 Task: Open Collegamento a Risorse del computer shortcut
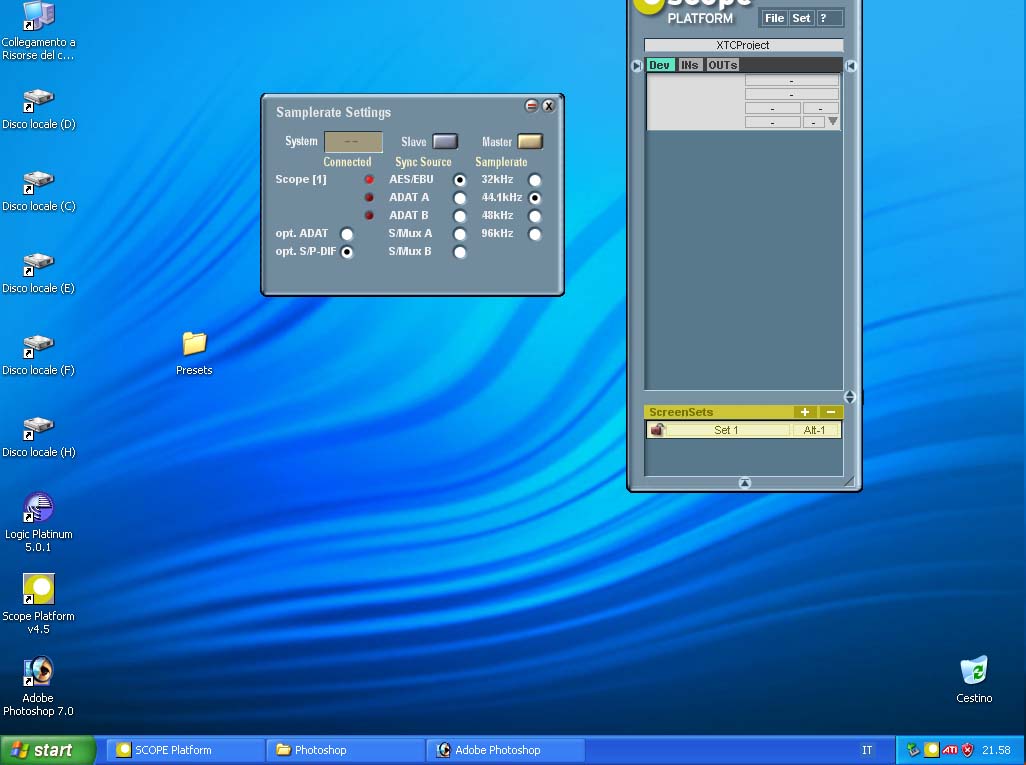point(38,31)
